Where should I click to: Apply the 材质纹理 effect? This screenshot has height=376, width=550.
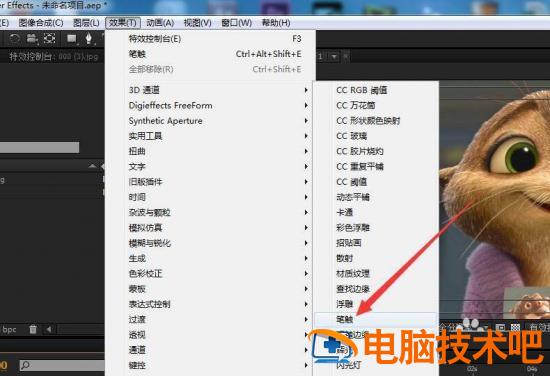pos(376,274)
